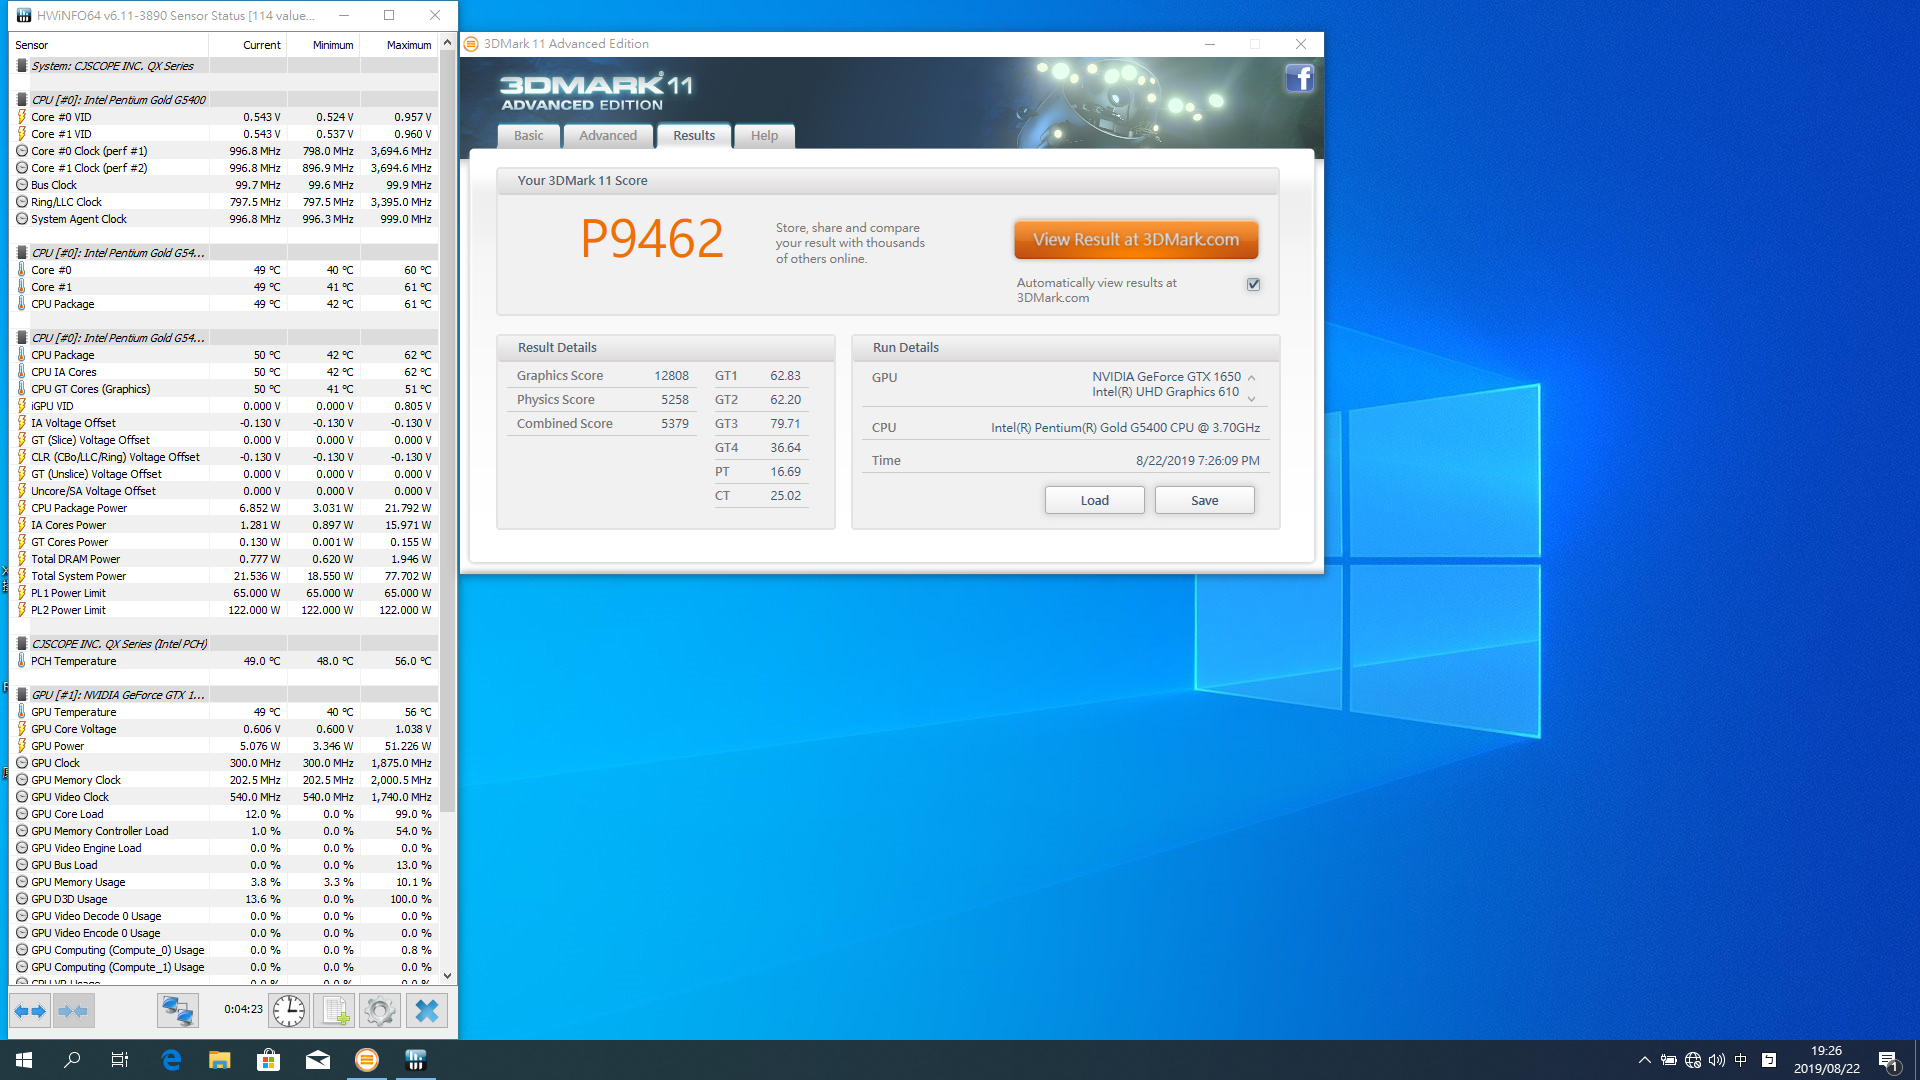Viewport: 1920px width, 1080px height.
Task: Switch to the Help tab
Action: 764,136
